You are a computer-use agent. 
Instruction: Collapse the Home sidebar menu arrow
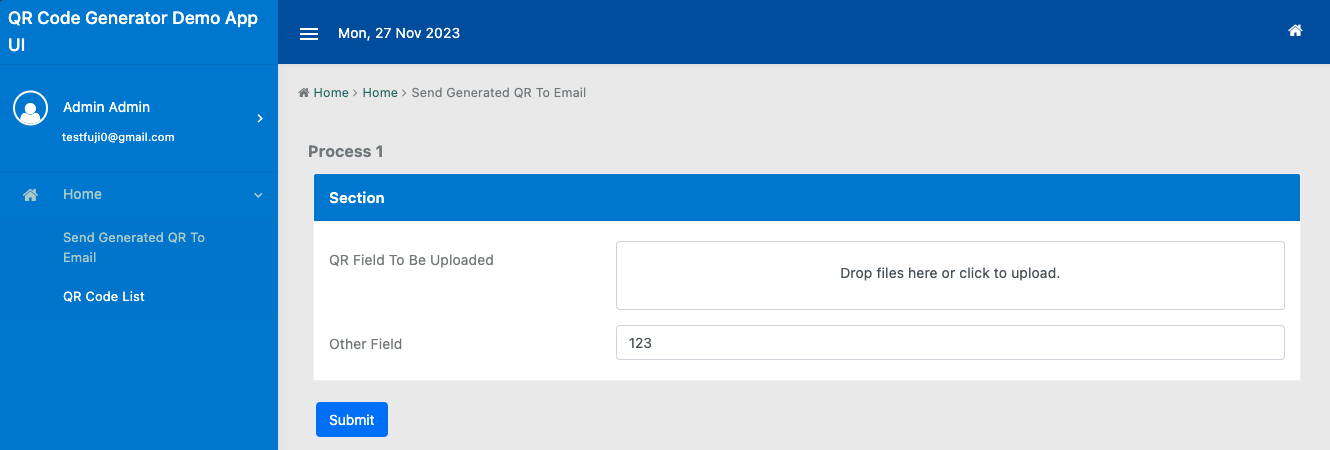258,195
